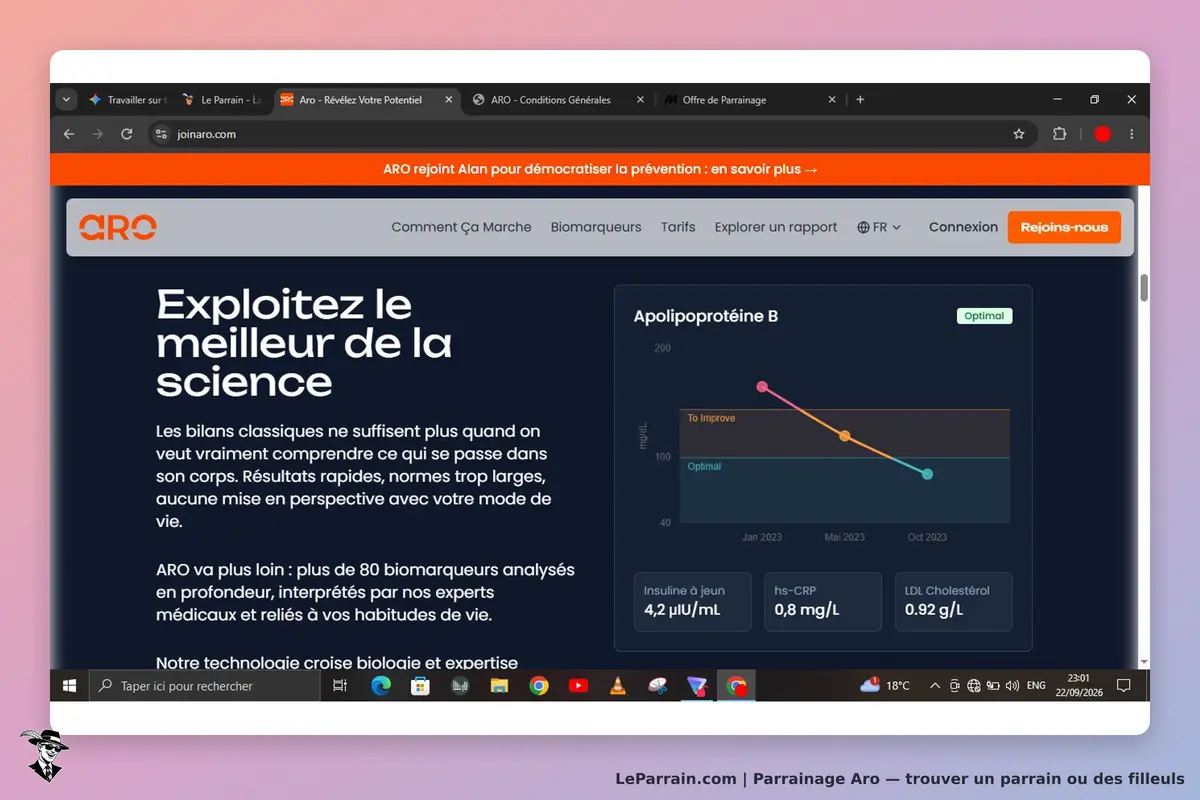The height and width of the screenshot is (800, 1200).
Task: Click the ENG language indicator
Action: tap(1036, 686)
